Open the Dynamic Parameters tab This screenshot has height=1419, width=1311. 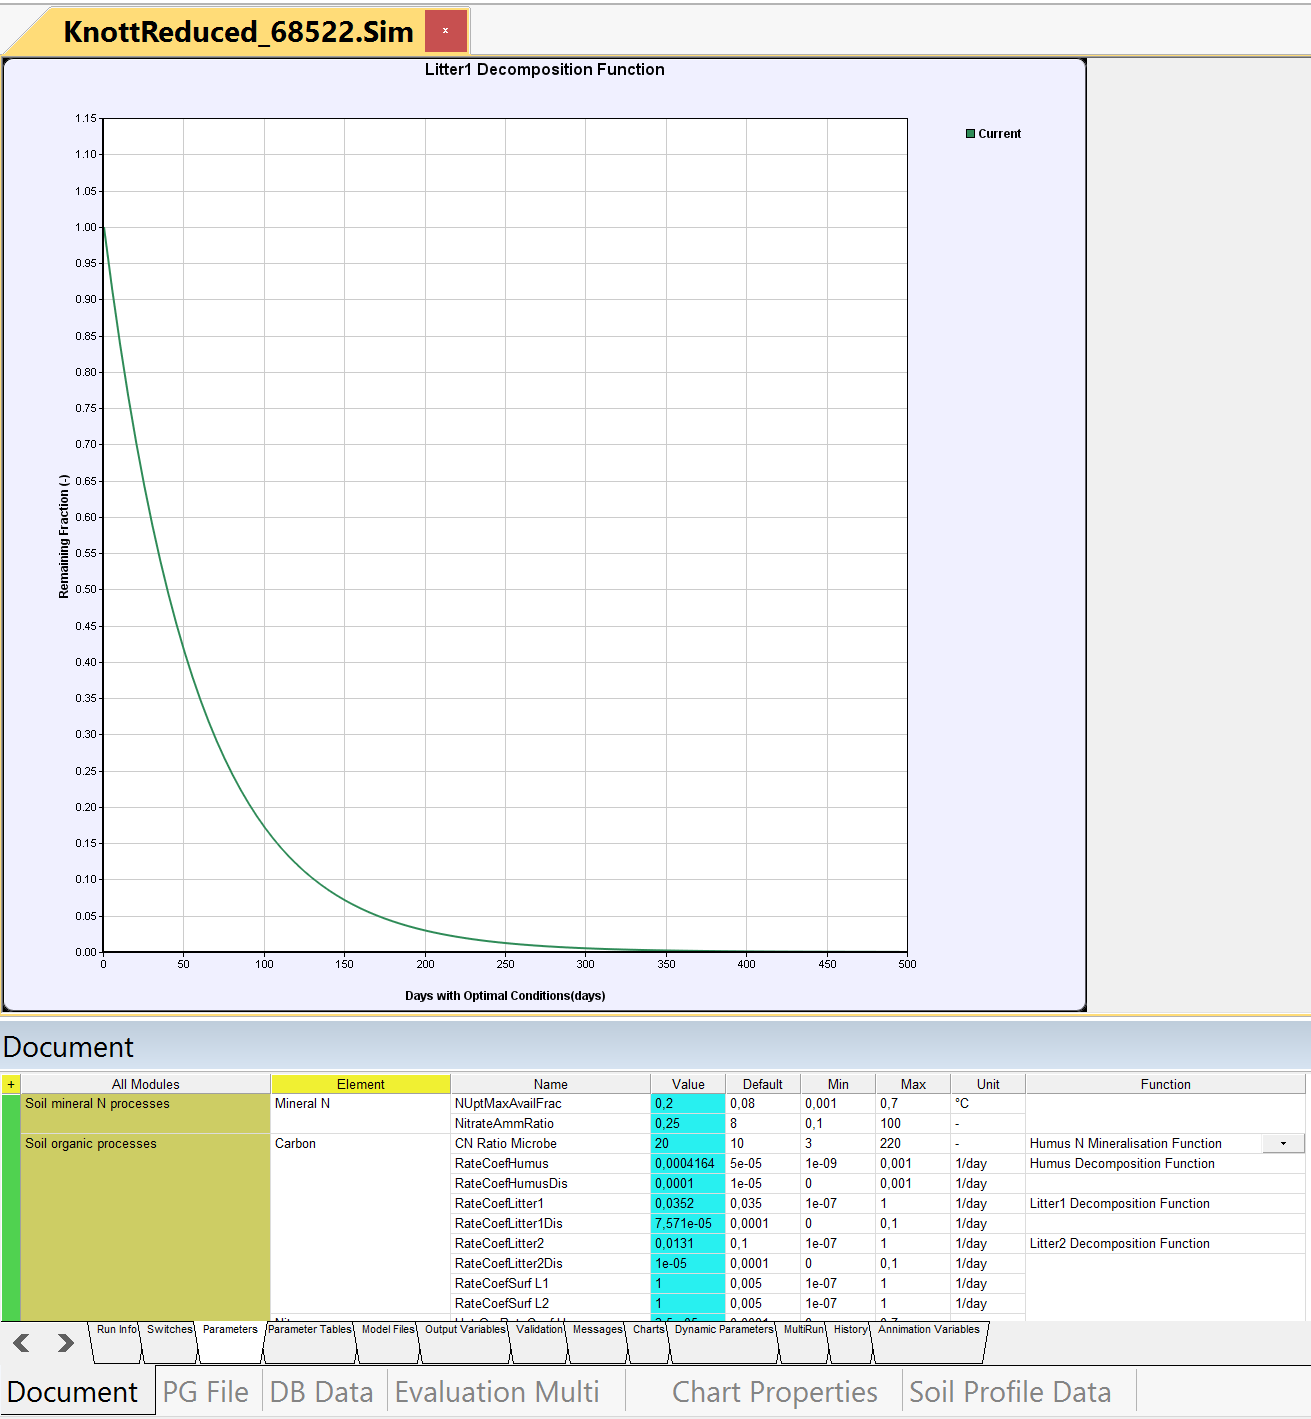click(724, 1341)
